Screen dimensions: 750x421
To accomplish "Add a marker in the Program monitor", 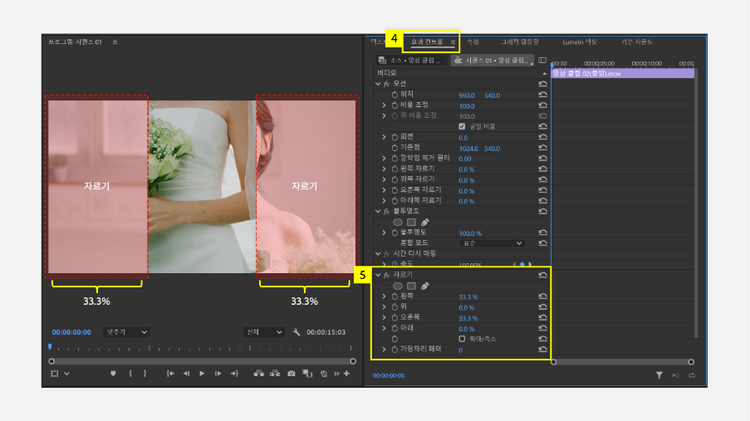I will coord(113,374).
